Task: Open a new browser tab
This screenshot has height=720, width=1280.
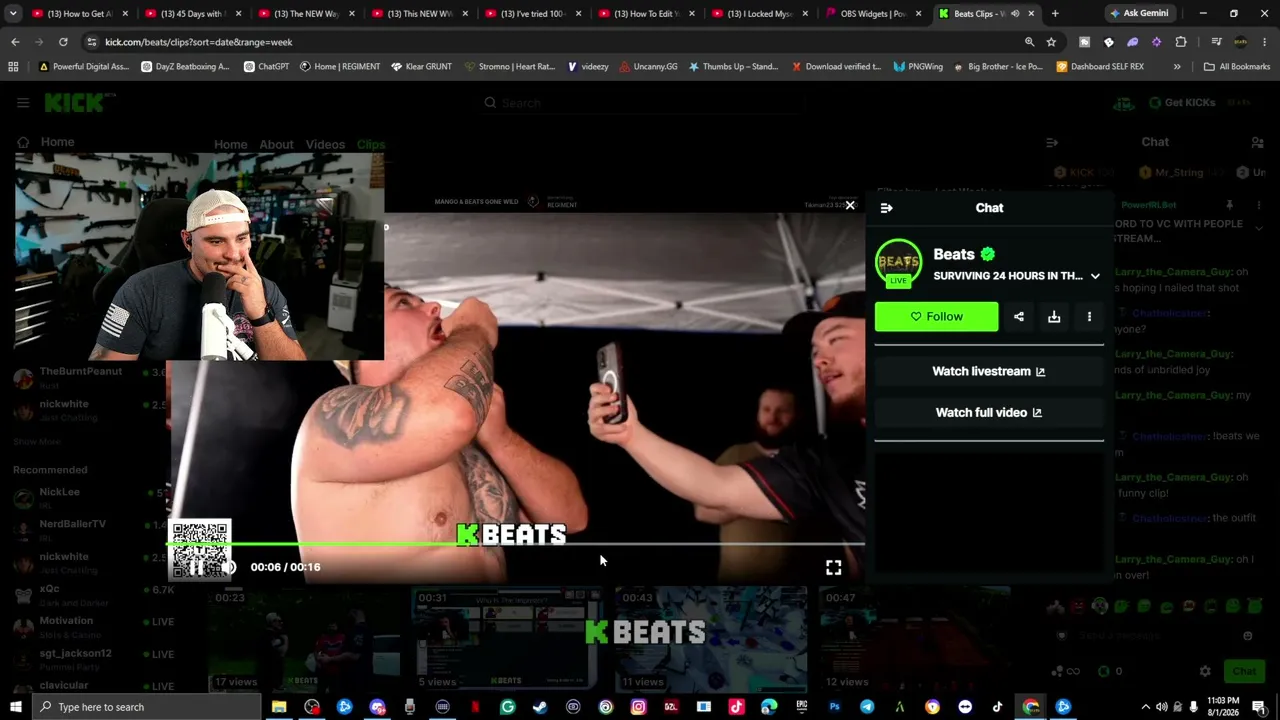Action: coord(1054,14)
